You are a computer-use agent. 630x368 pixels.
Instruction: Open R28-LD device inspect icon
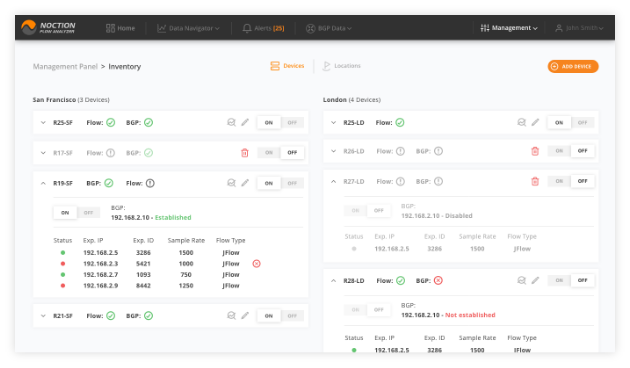521,280
